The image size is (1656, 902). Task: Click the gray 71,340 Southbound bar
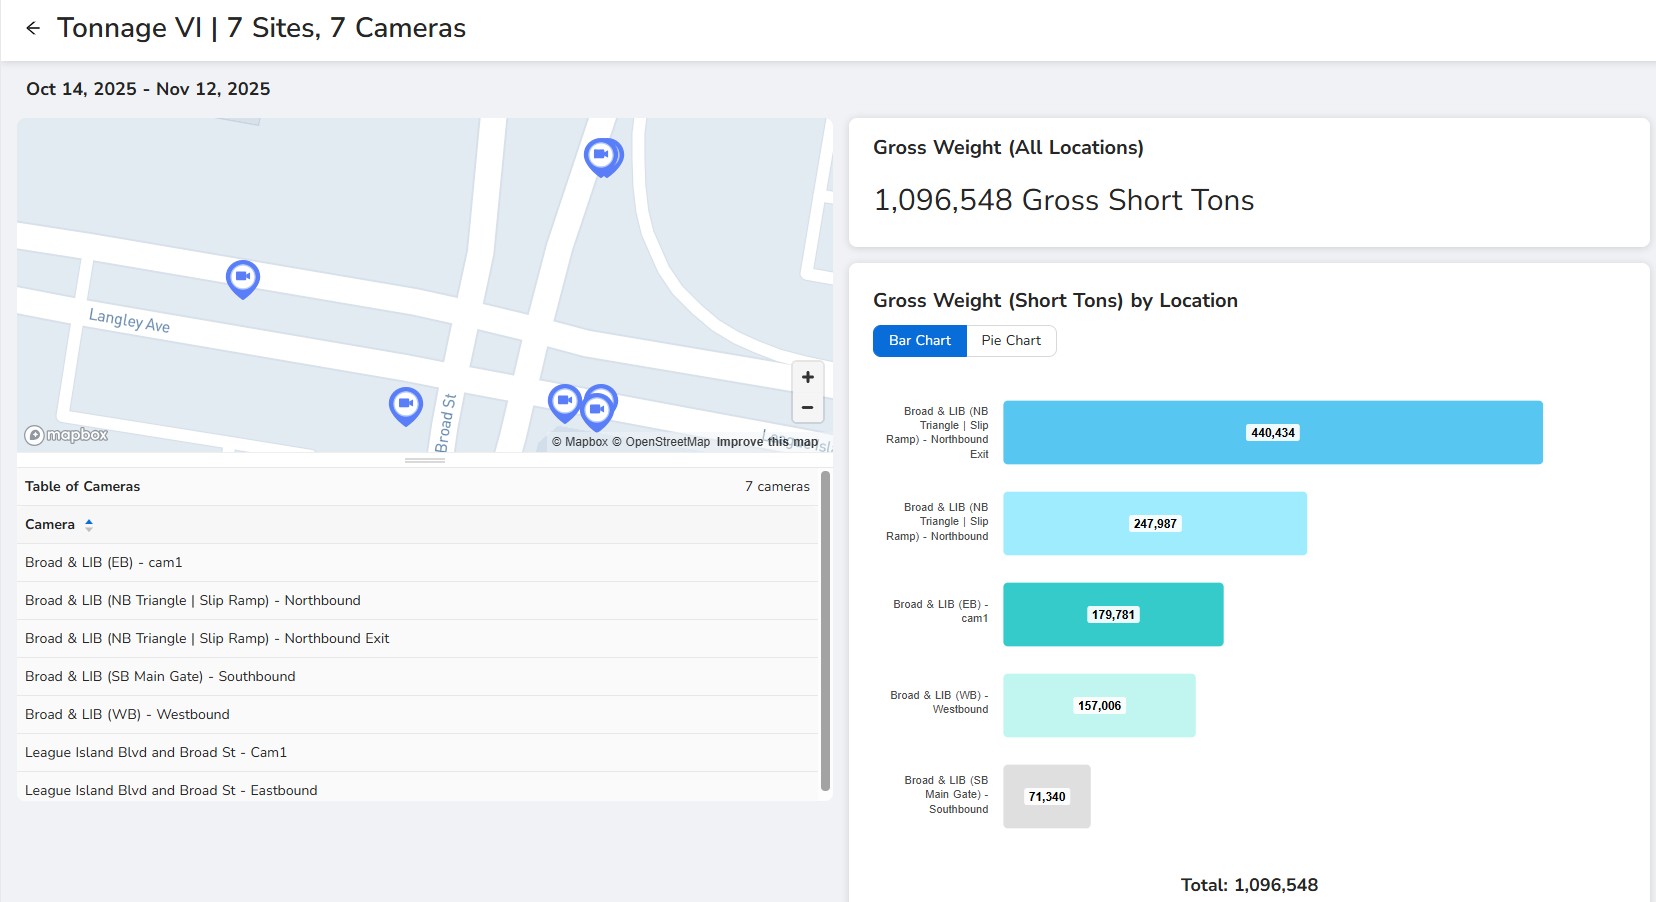pos(1046,796)
